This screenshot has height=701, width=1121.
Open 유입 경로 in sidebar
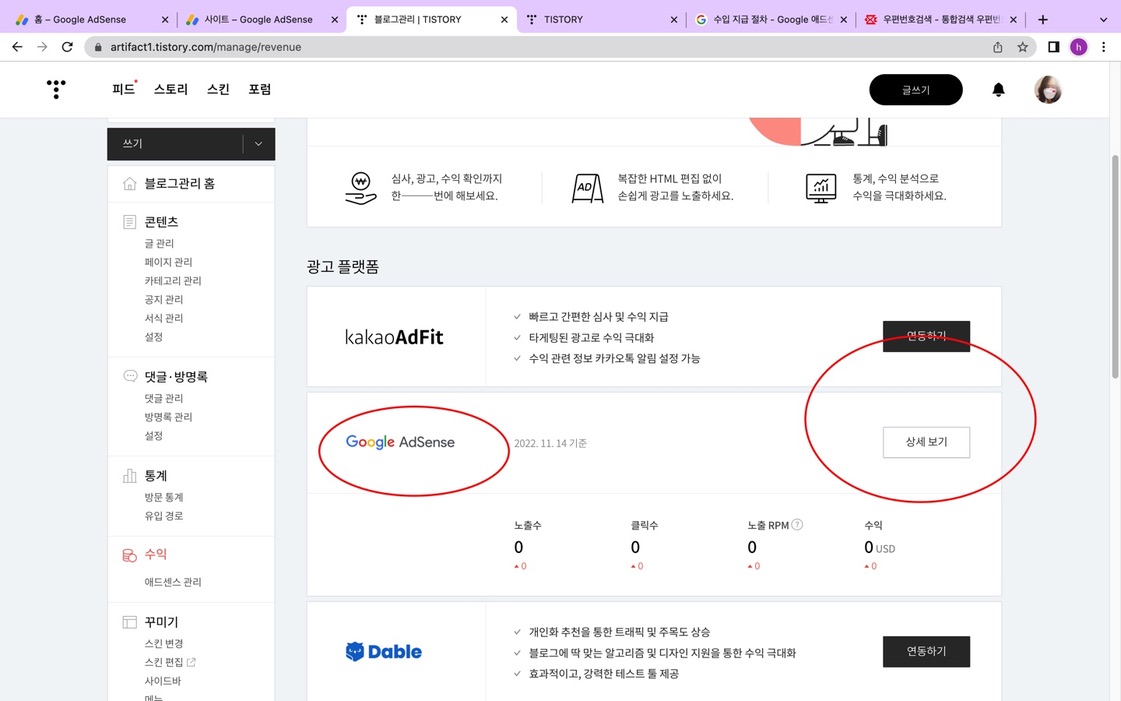pos(164,515)
